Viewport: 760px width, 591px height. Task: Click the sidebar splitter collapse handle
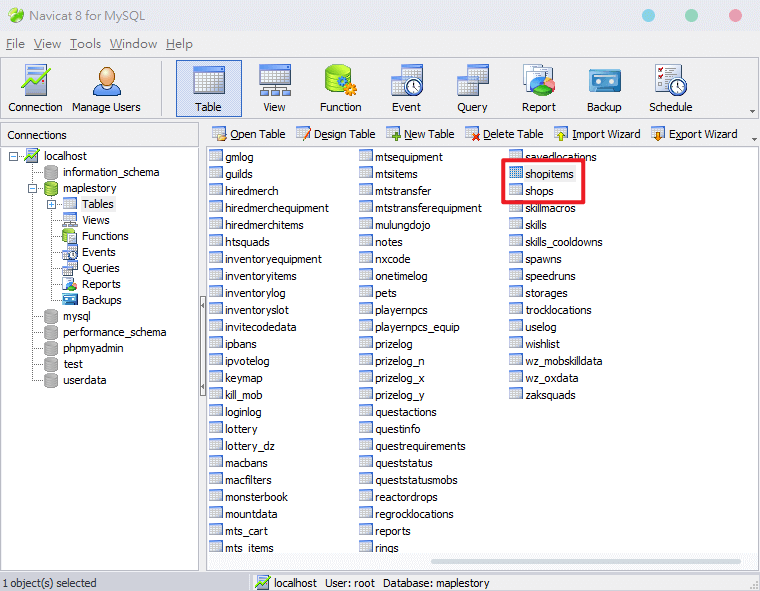click(x=203, y=347)
